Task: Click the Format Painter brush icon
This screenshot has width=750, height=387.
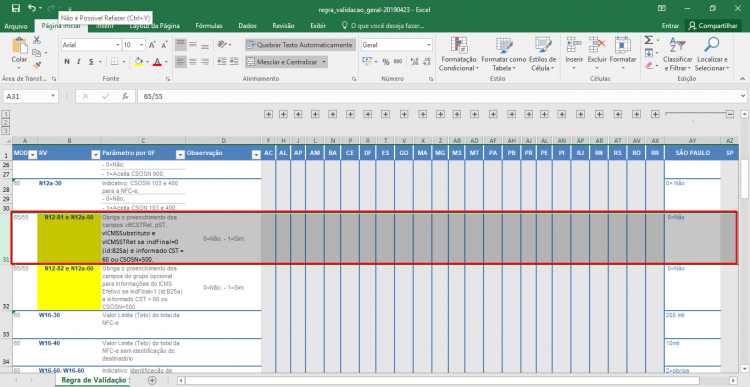Action: 37,65
